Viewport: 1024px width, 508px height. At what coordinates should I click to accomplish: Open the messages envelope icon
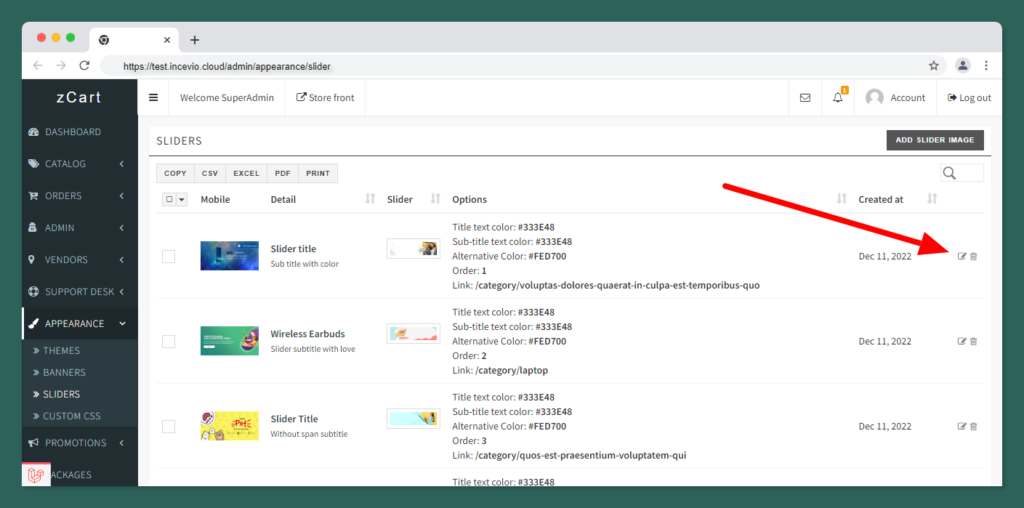805,98
